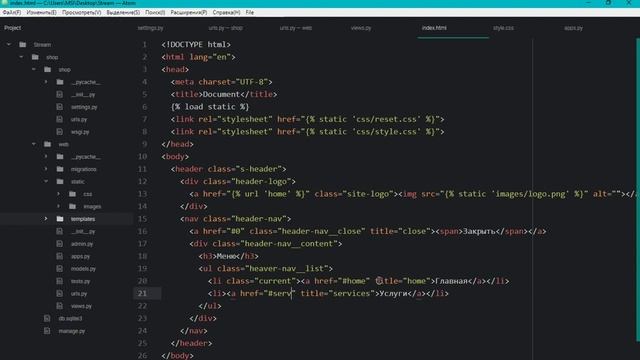Click the admin.py file icon
This screenshot has width=640, height=360.
(60, 244)
